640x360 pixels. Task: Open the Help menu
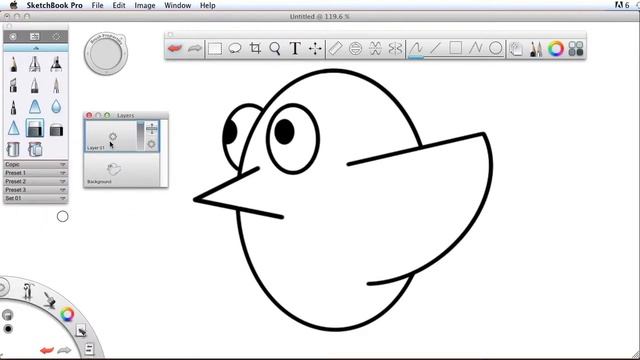click(208, 5)
